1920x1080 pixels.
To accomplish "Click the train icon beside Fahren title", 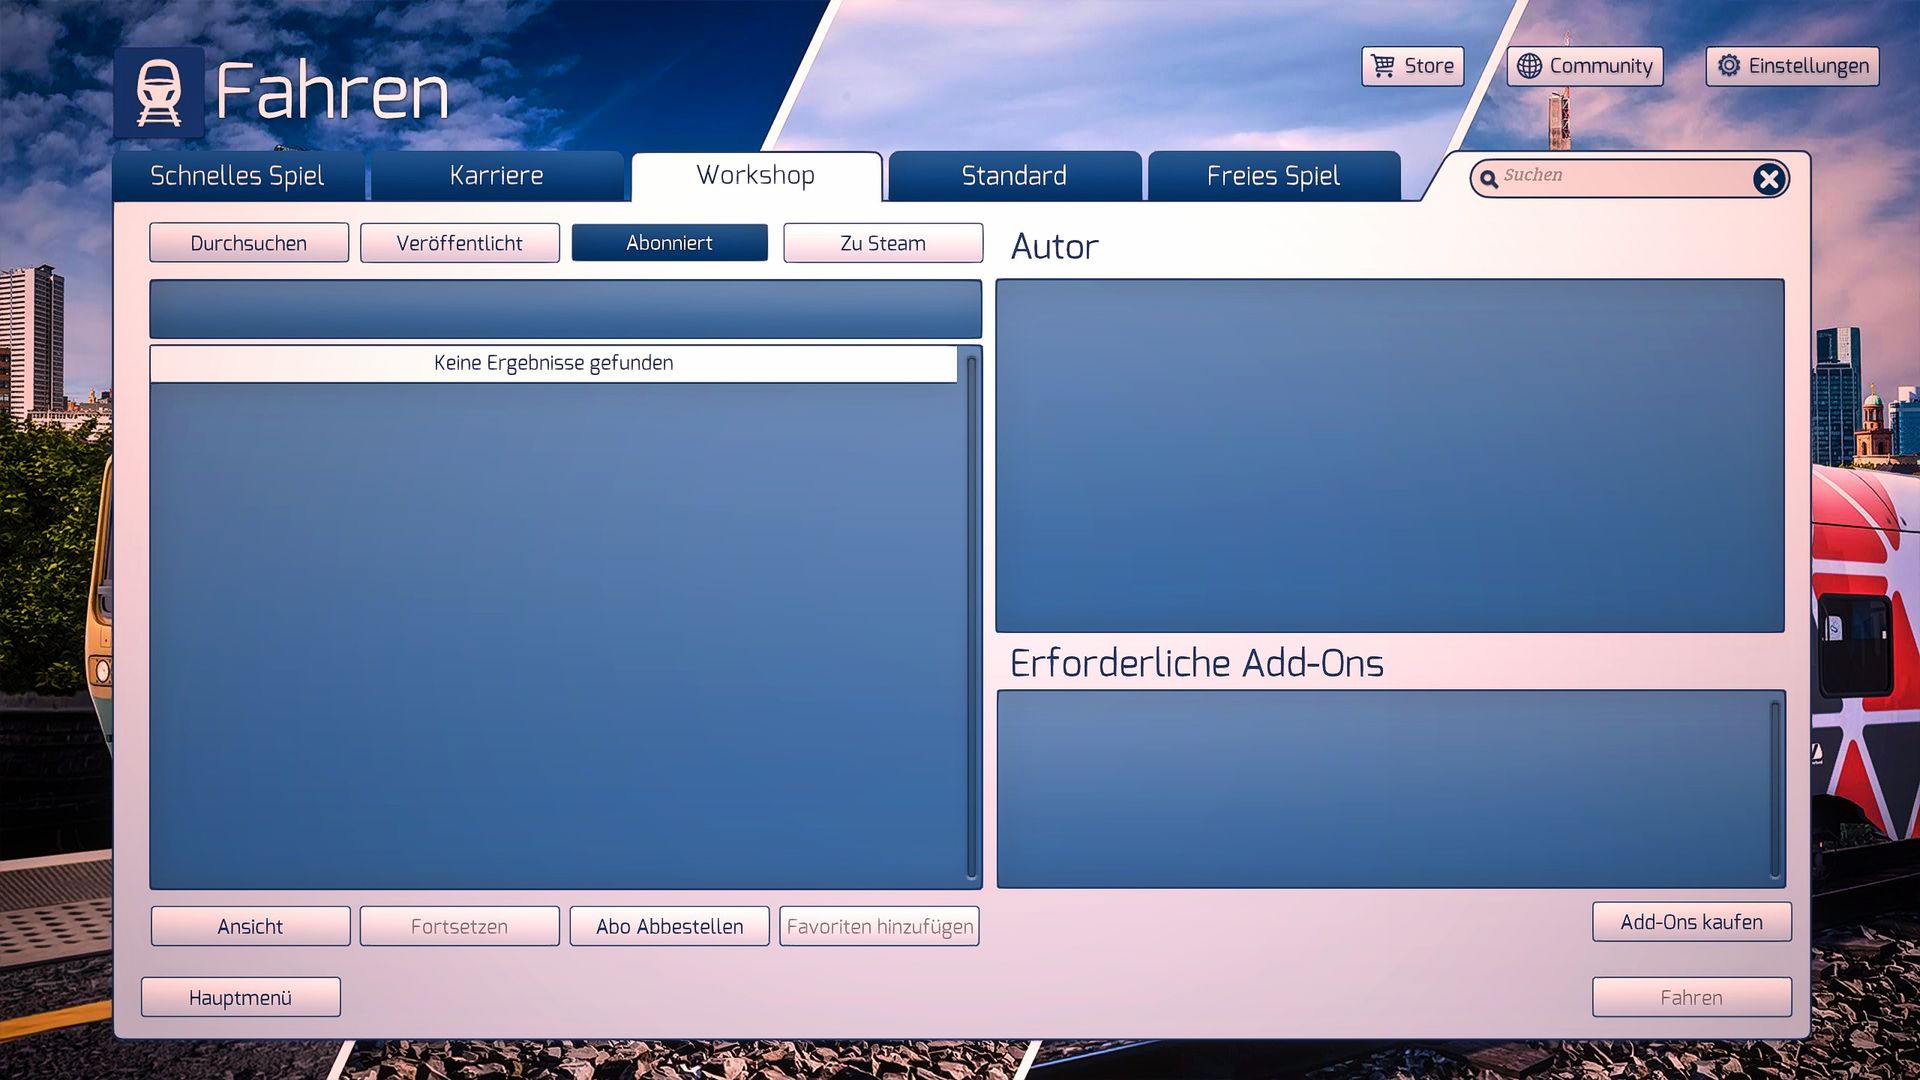I will (x=159, y=92).
